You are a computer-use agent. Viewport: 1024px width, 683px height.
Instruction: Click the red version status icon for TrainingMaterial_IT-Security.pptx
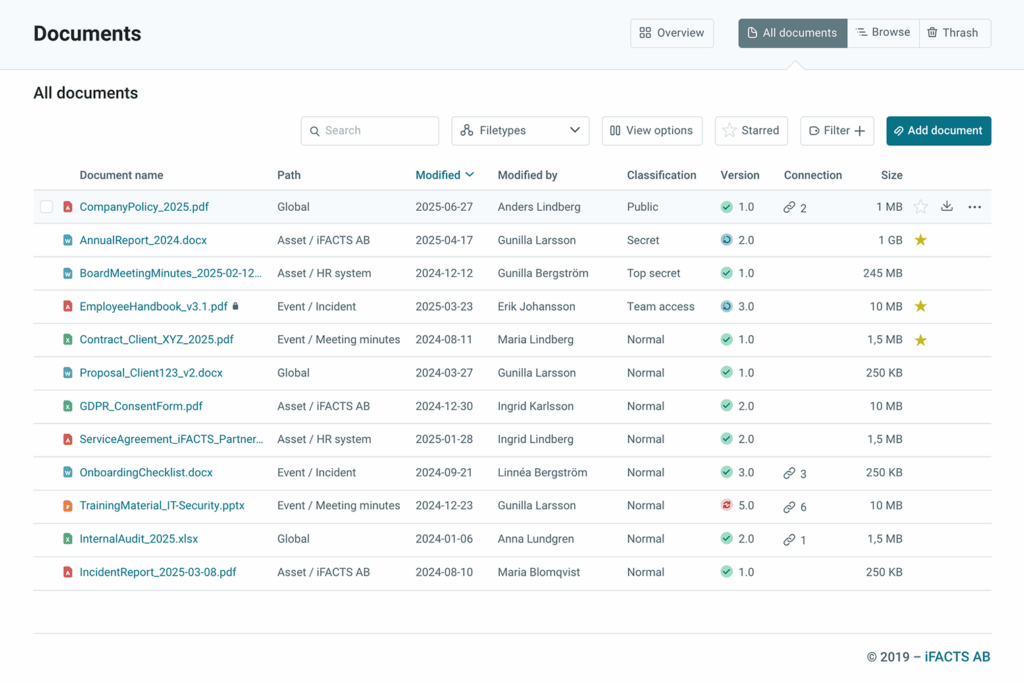(x=727, y=506)
